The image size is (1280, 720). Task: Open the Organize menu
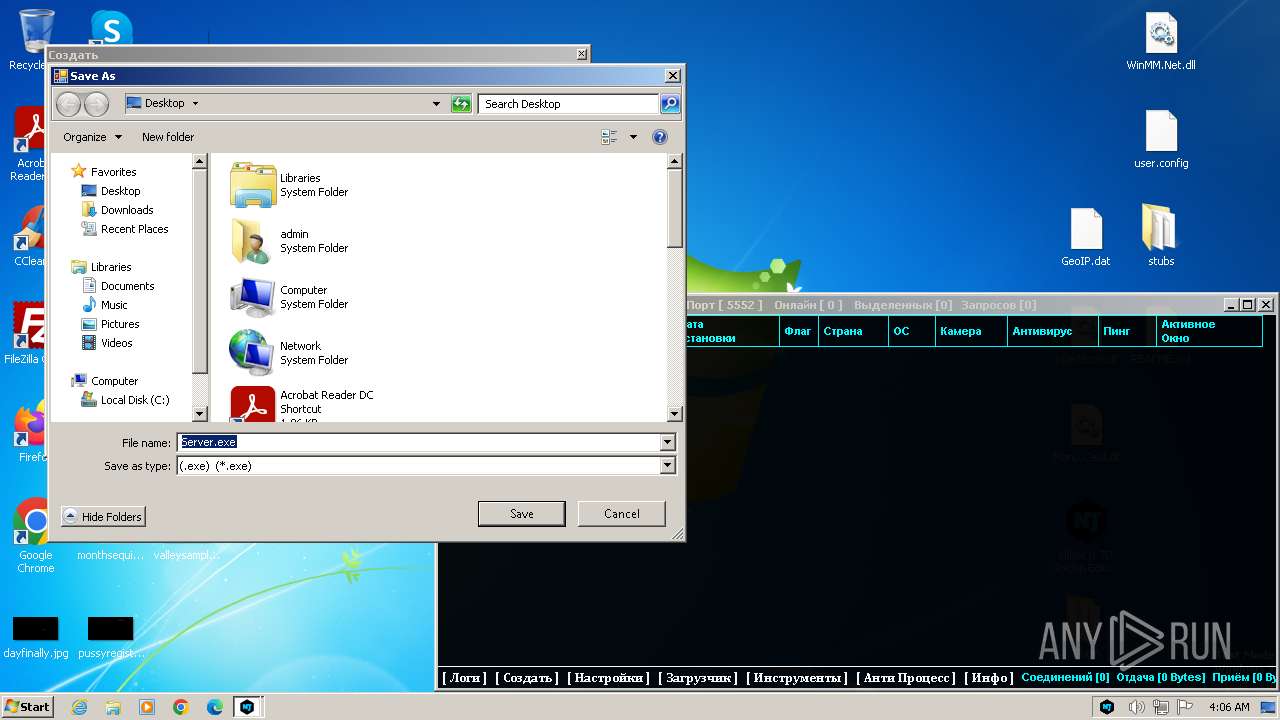[92, 137]
